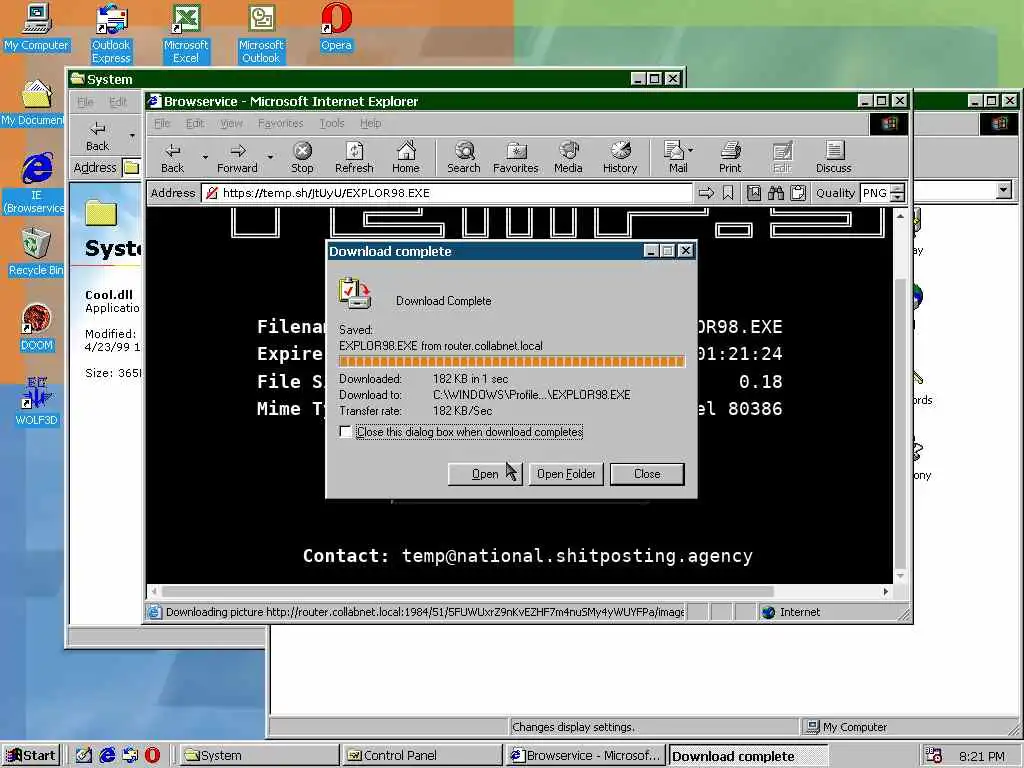Open Favorites menu in menu bar
1024x768 pixels.
point(280,123)
